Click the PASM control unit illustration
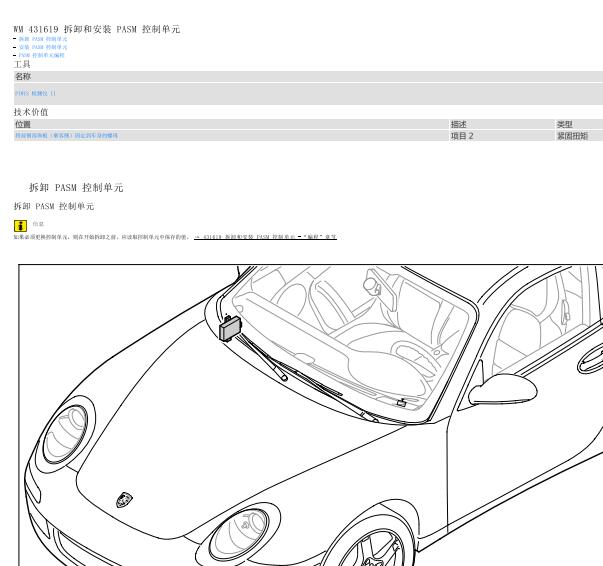The height and width of the screenshot is (566, 603). (230, 329)
